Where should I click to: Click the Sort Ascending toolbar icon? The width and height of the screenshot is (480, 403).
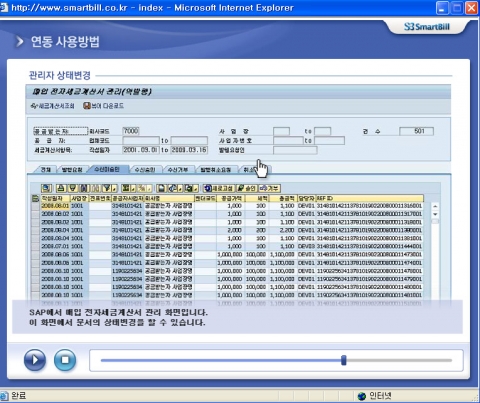coord(61,188)
